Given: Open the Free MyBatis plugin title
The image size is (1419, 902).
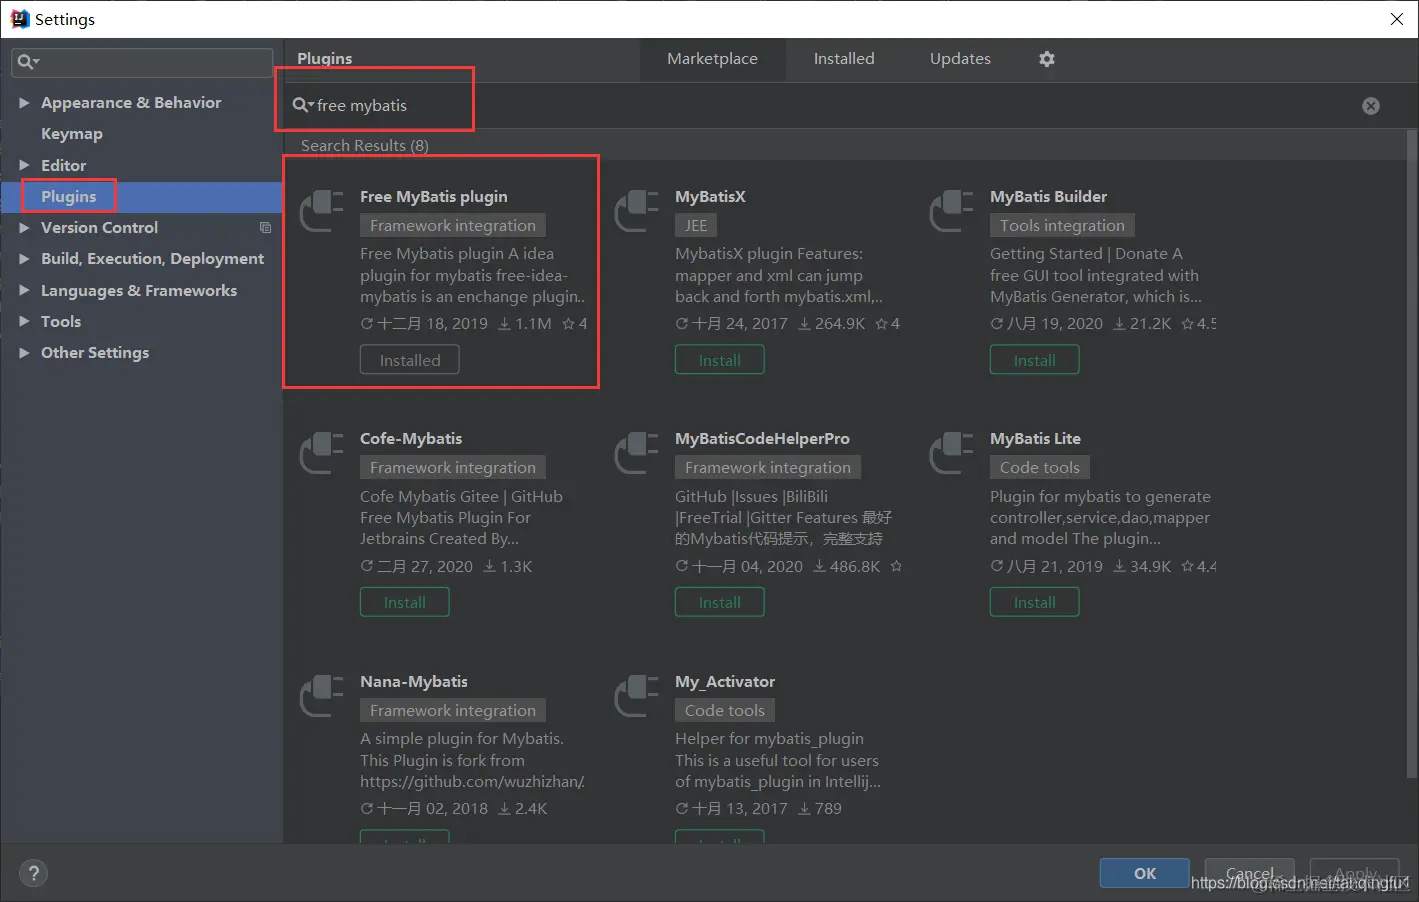Looking at the screenshot, I should click(x=434, y=197).
